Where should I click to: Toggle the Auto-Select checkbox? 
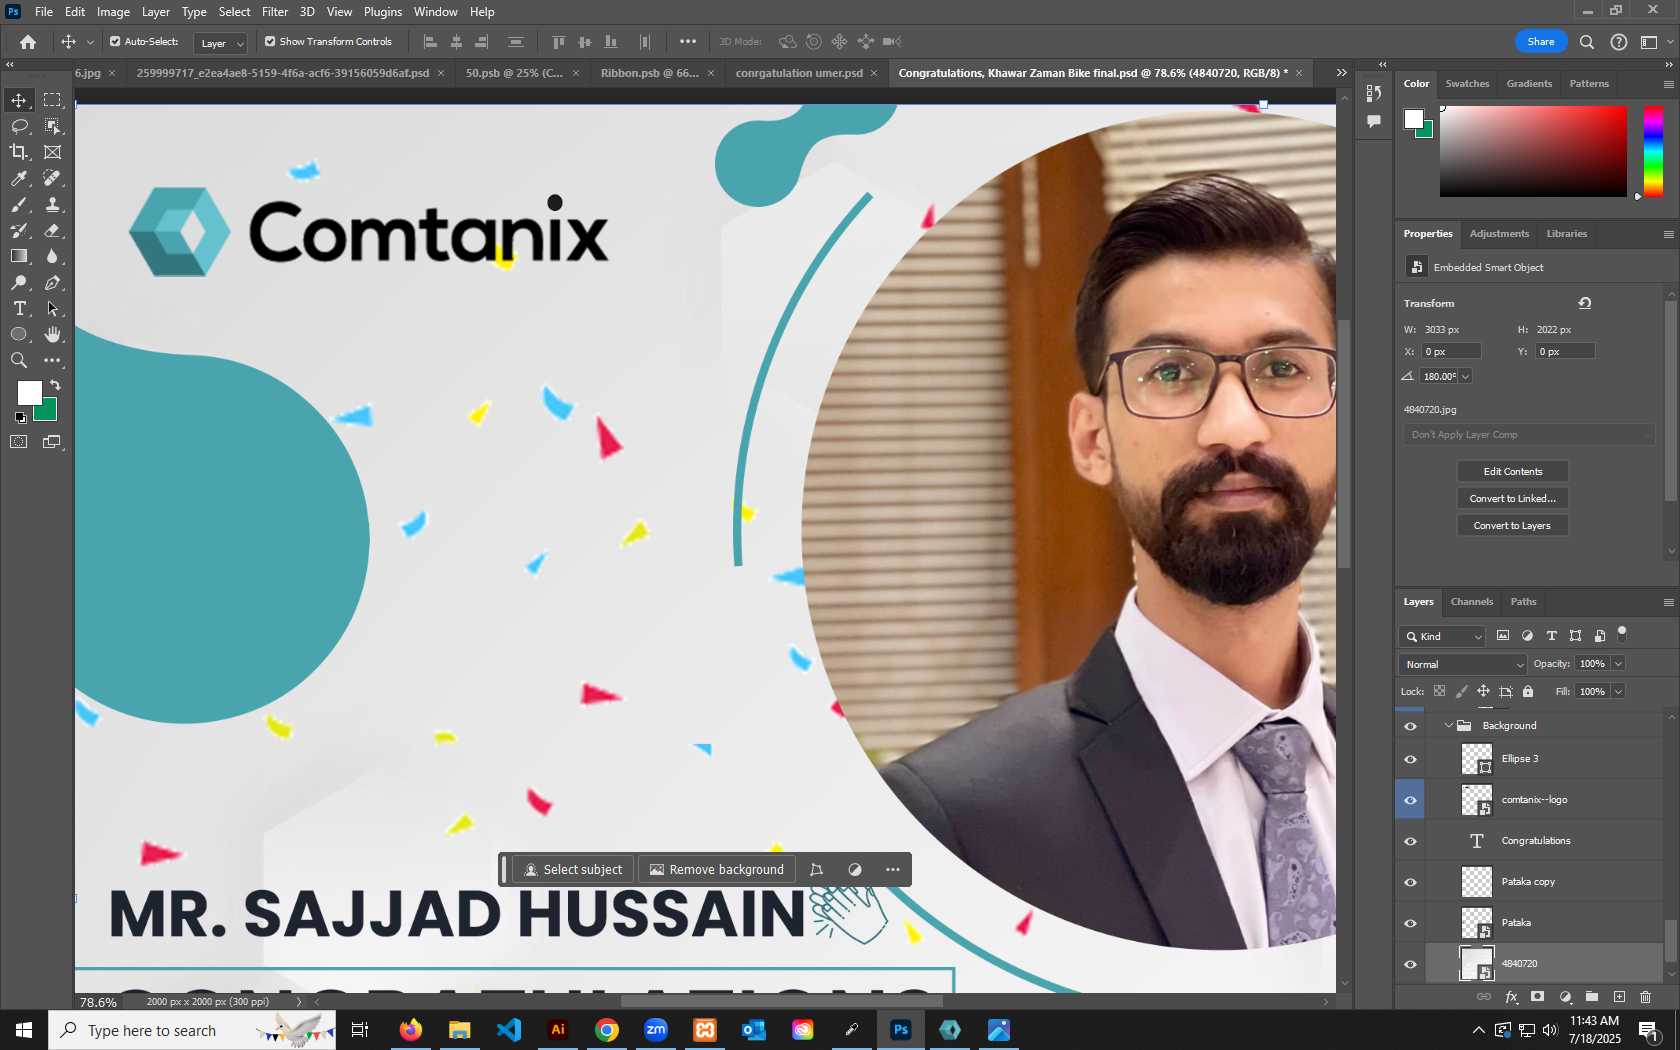[x=115, y=42]
